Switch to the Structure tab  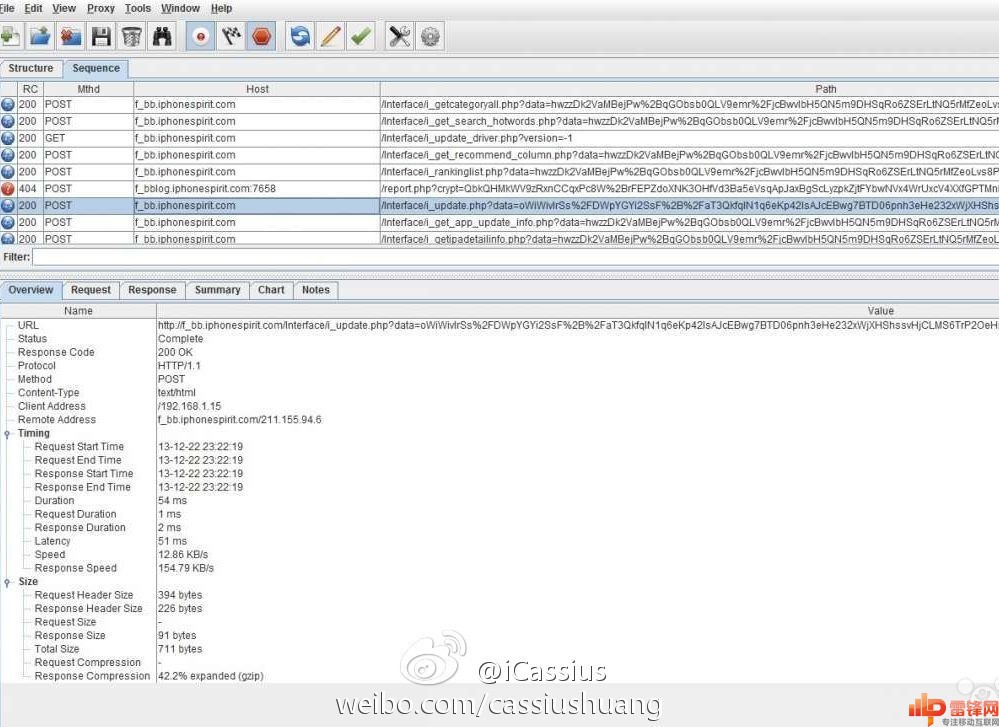click(31, 69)
